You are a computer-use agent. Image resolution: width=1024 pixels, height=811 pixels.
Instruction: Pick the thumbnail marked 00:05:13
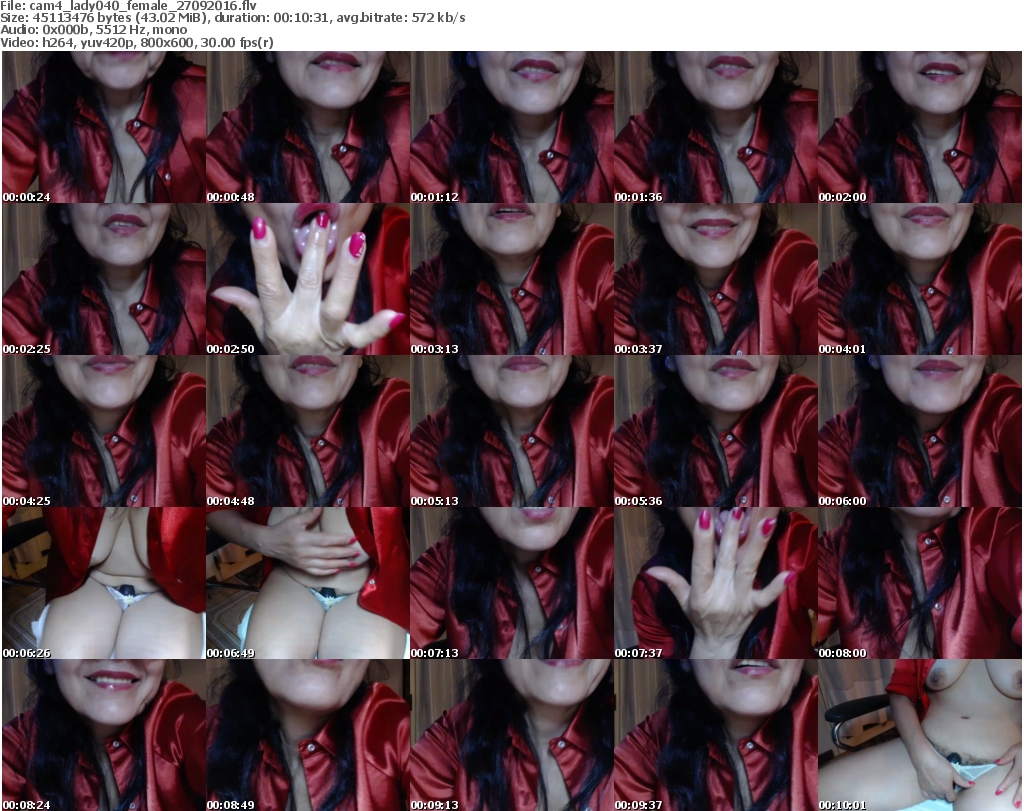[512, 432]
